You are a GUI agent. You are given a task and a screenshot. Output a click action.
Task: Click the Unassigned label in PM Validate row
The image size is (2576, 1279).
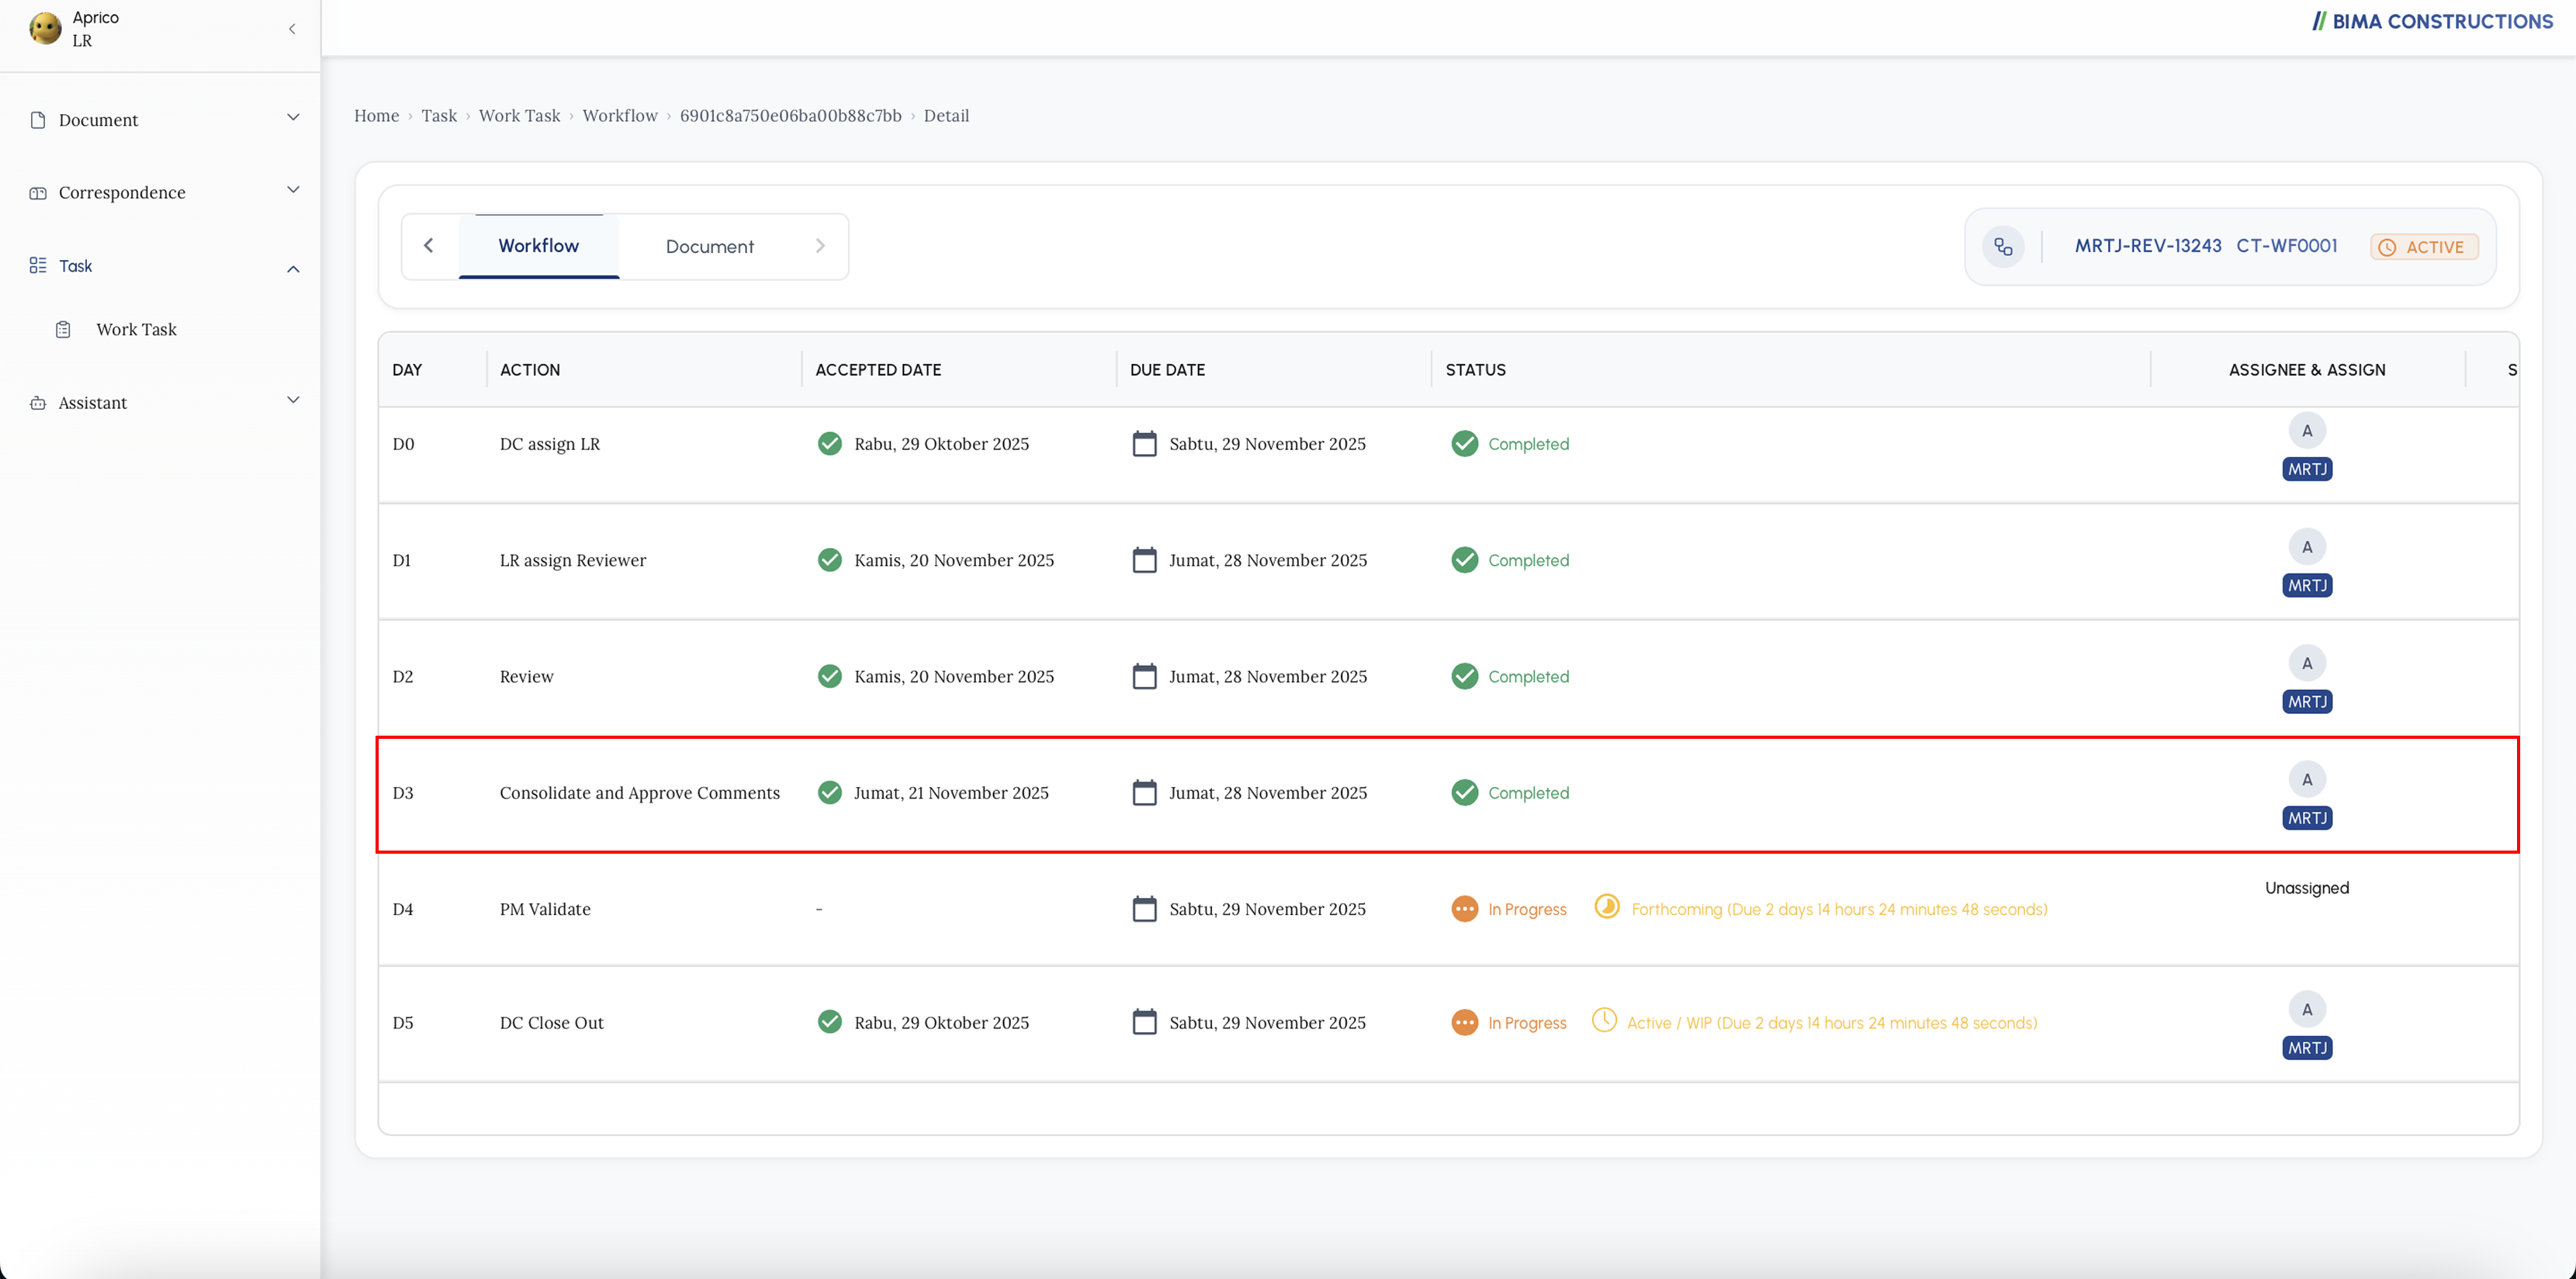(x=2307, y=888)
